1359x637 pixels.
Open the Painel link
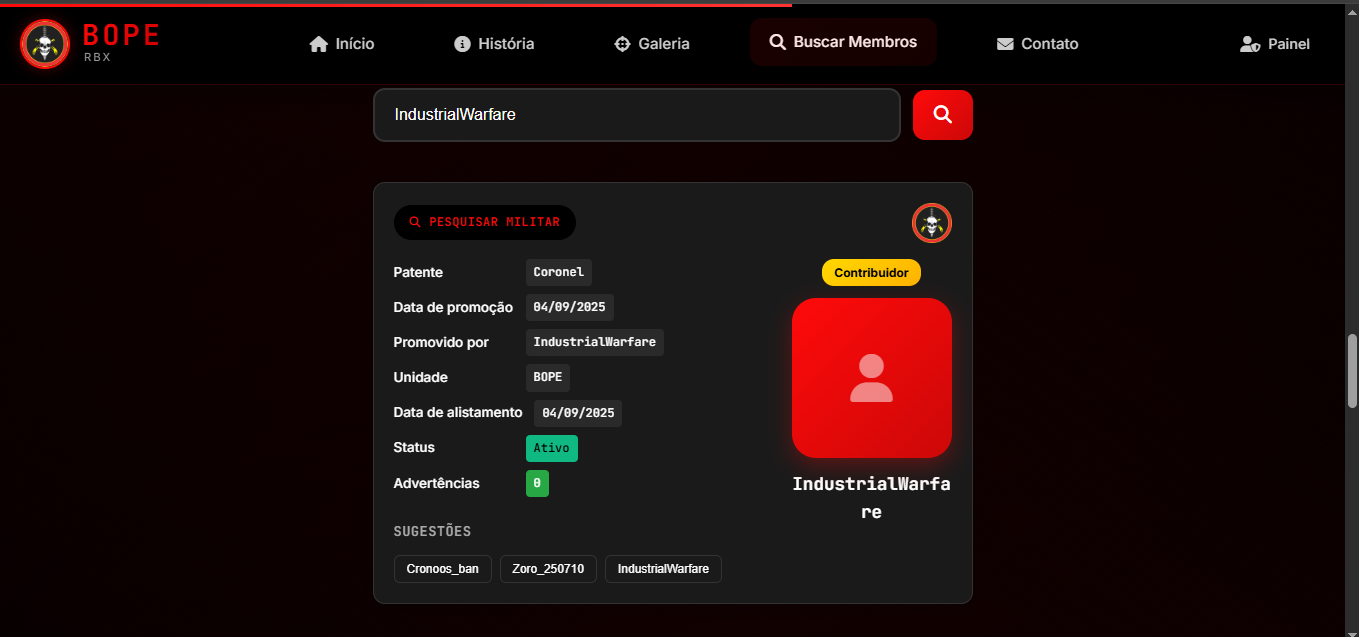(1275, 44)
